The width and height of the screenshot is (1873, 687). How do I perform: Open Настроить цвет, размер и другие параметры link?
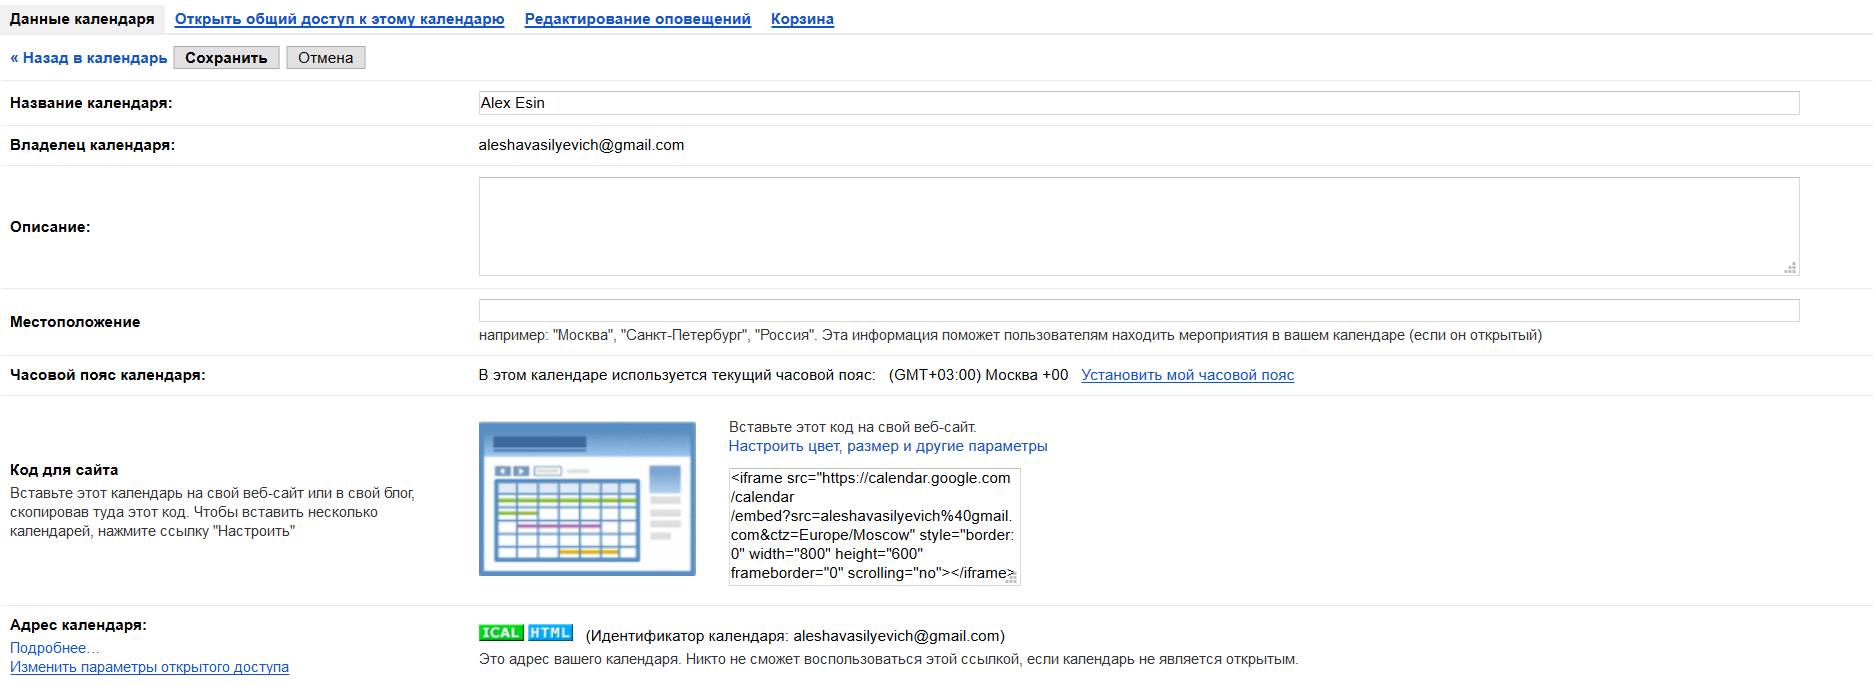888,446
